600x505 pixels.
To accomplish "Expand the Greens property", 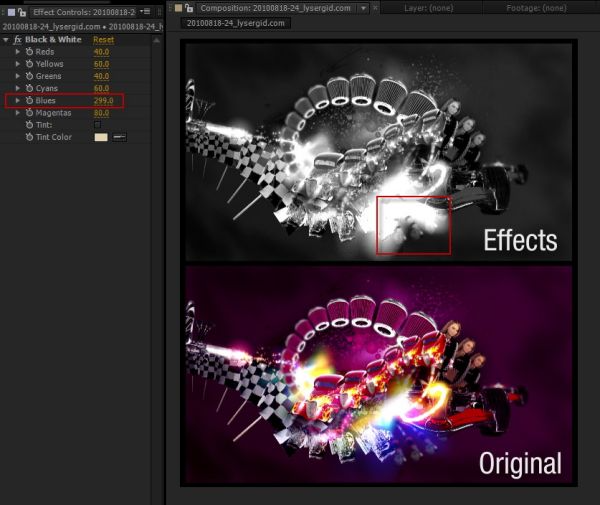I will [x=18, y=76].
